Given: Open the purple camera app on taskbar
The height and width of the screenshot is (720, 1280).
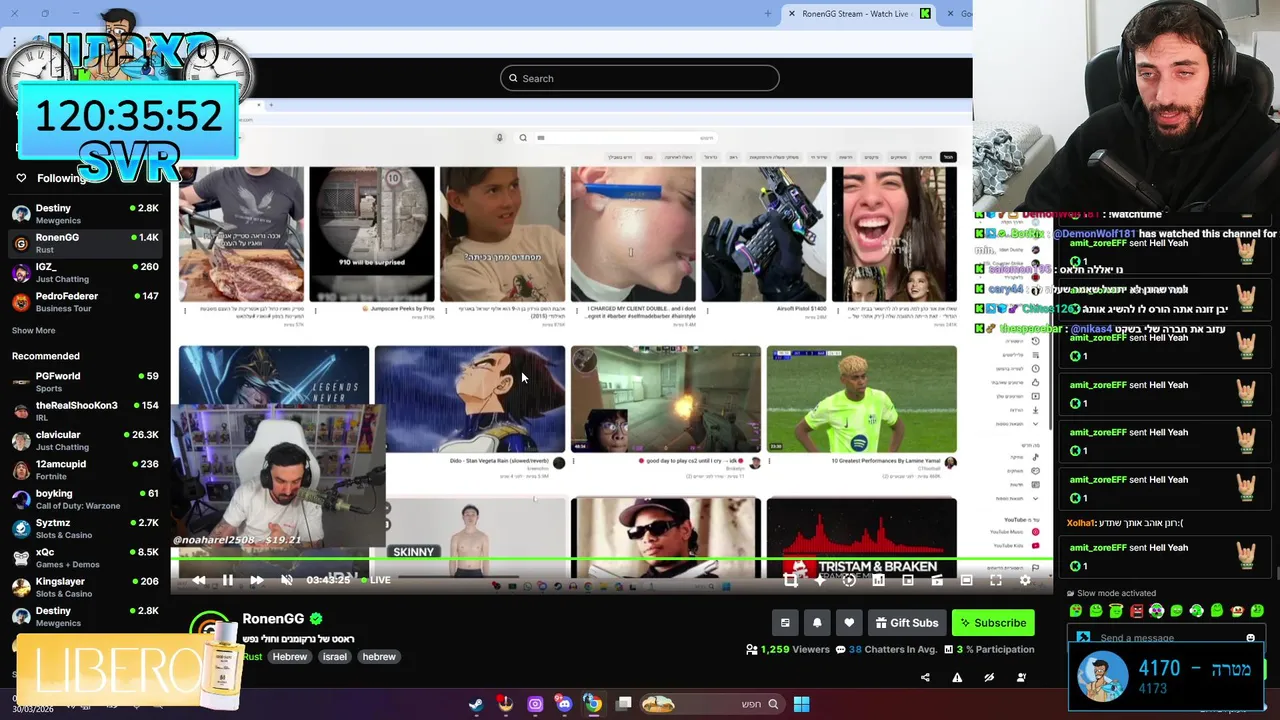Looking at the screenshot, I should pos(535,704).
